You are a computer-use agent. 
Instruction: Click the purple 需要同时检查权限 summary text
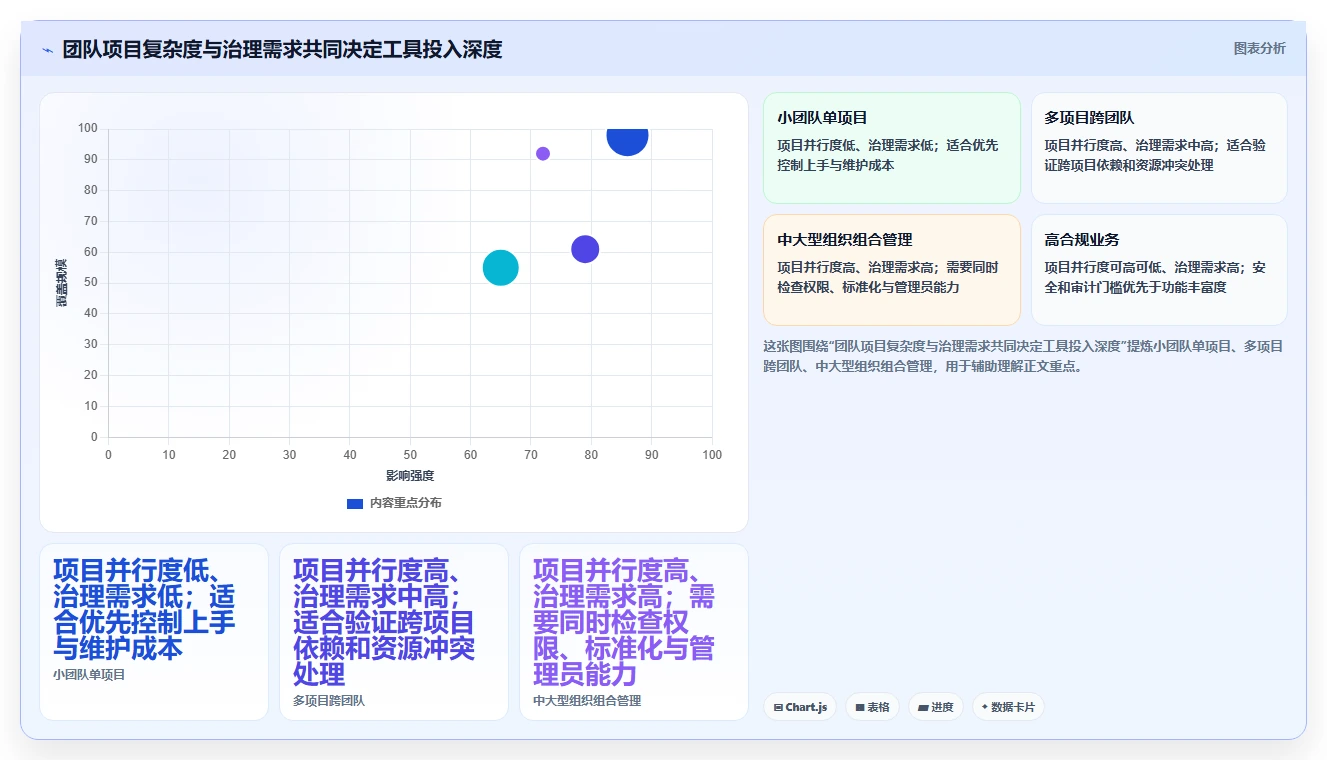tap(624, 622)
